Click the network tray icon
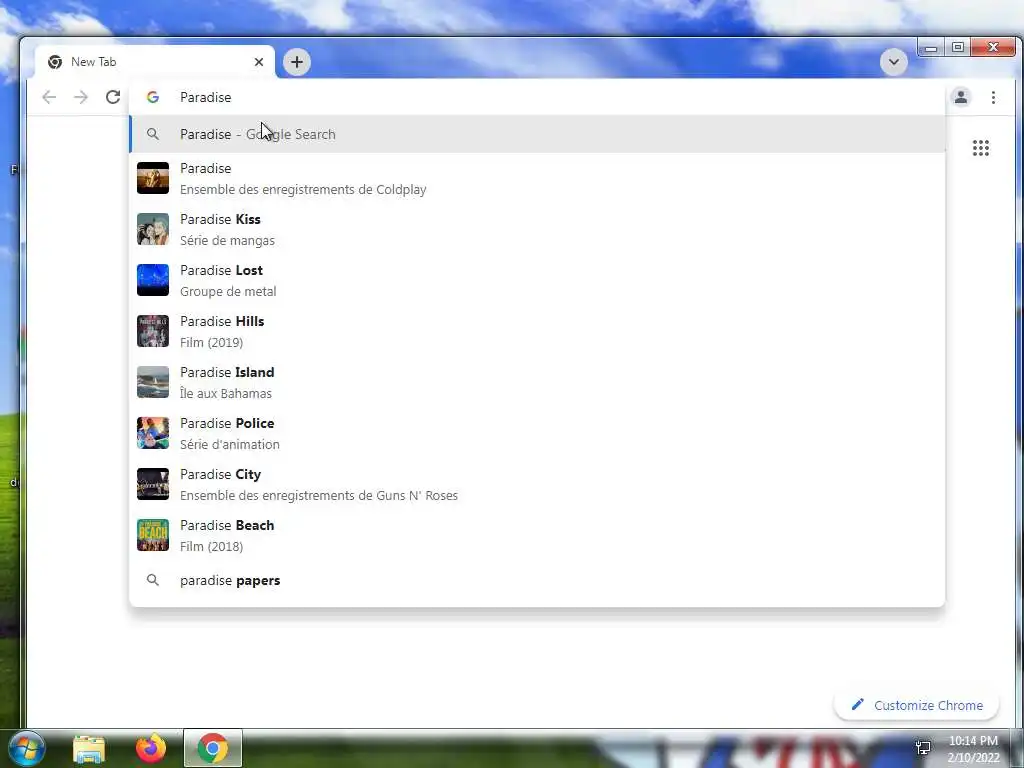Screen dimensions: 1024x768 [923, 748]
